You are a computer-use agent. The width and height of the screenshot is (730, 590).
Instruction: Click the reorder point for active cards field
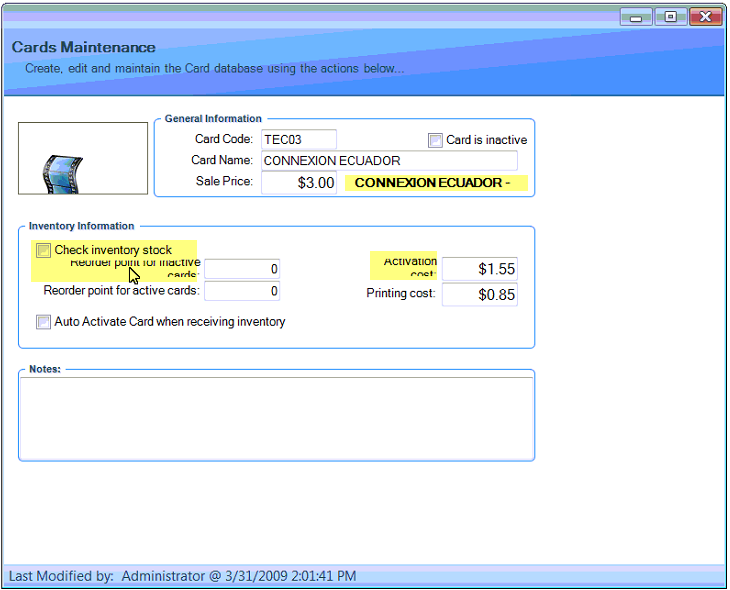(x=242, y=291)
